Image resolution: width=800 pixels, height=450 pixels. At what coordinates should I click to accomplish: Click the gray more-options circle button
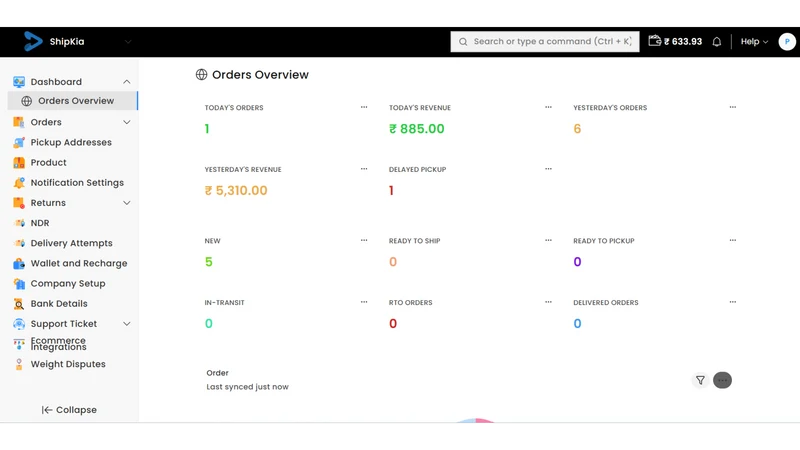point(722,380)
